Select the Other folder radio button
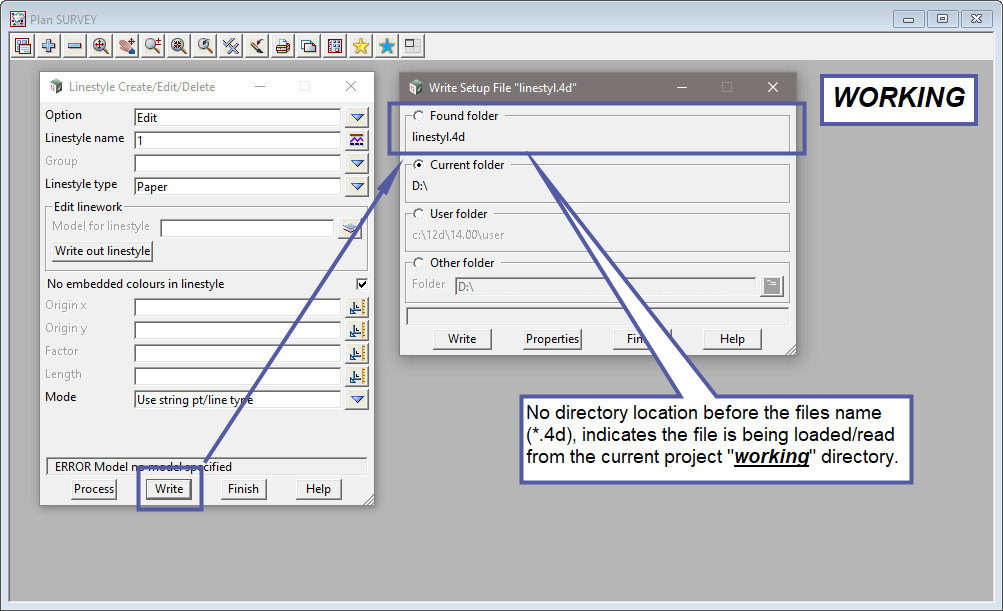 [418, 263]
